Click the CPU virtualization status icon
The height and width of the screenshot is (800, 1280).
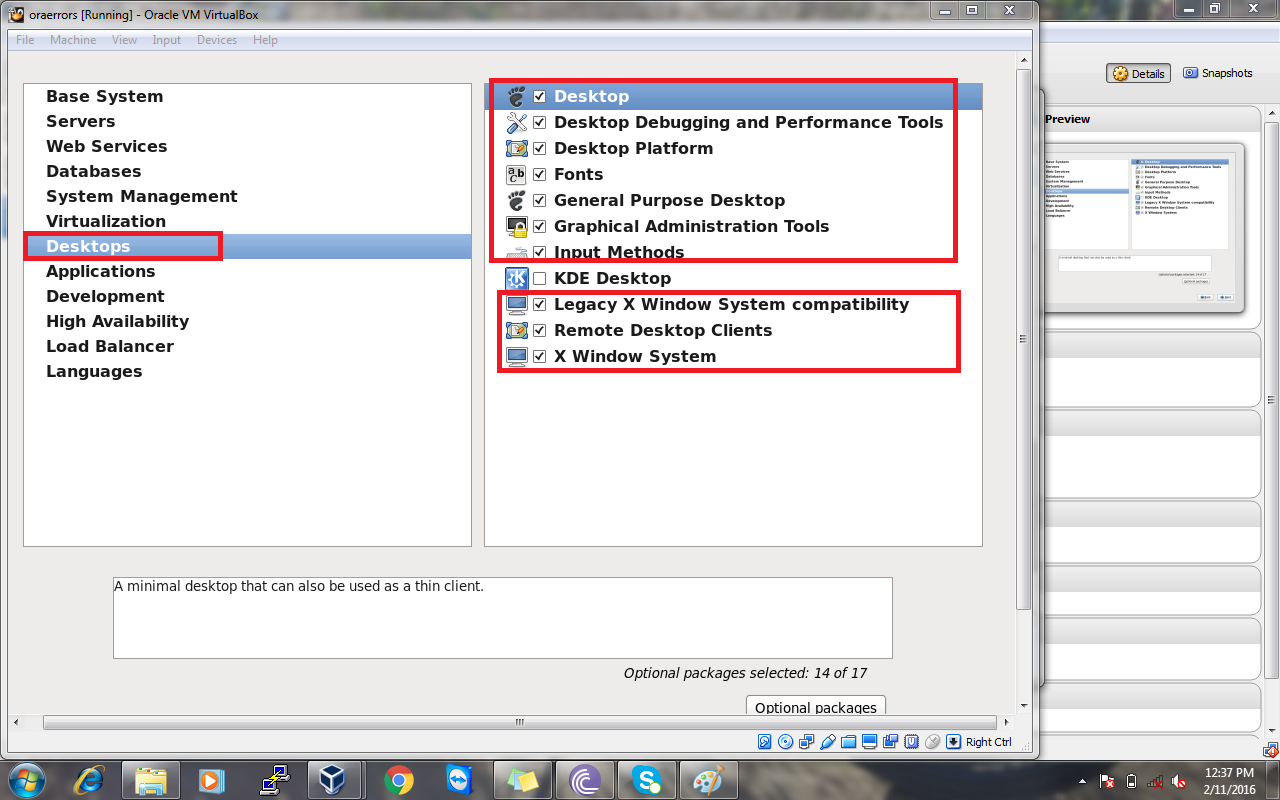tap(911, 742)
